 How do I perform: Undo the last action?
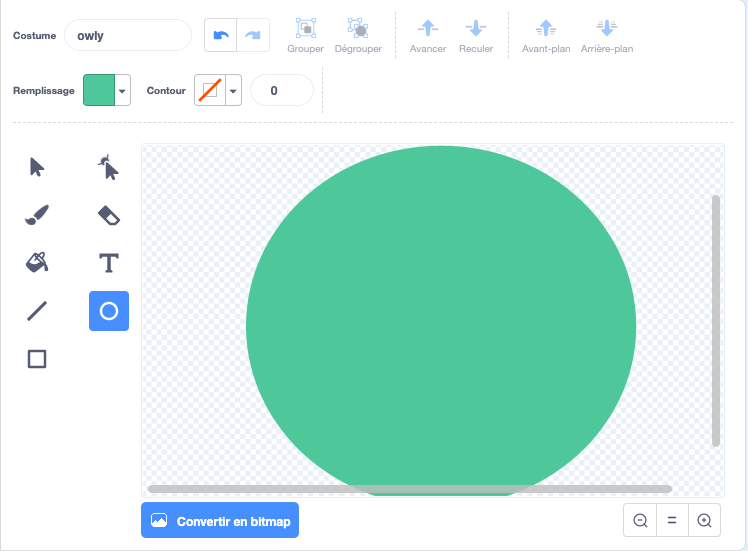pos(220,35)
